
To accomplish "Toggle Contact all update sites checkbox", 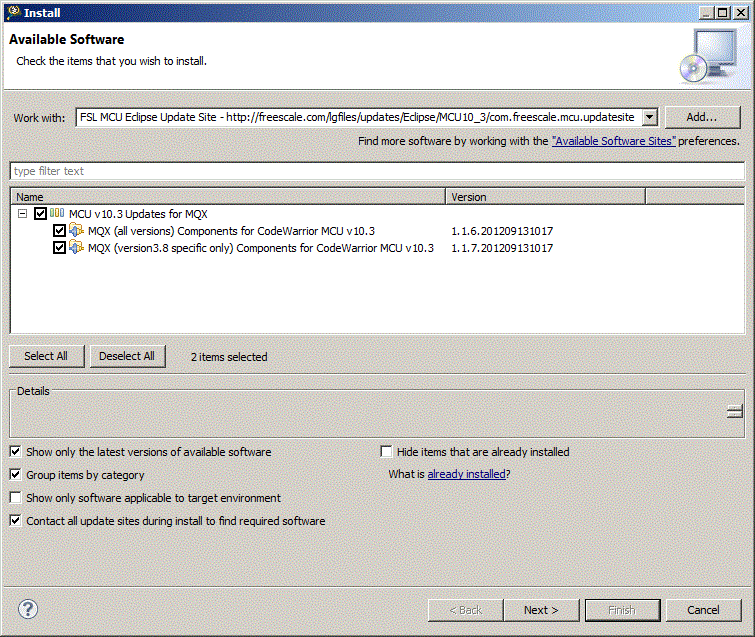I will (15, 520).
